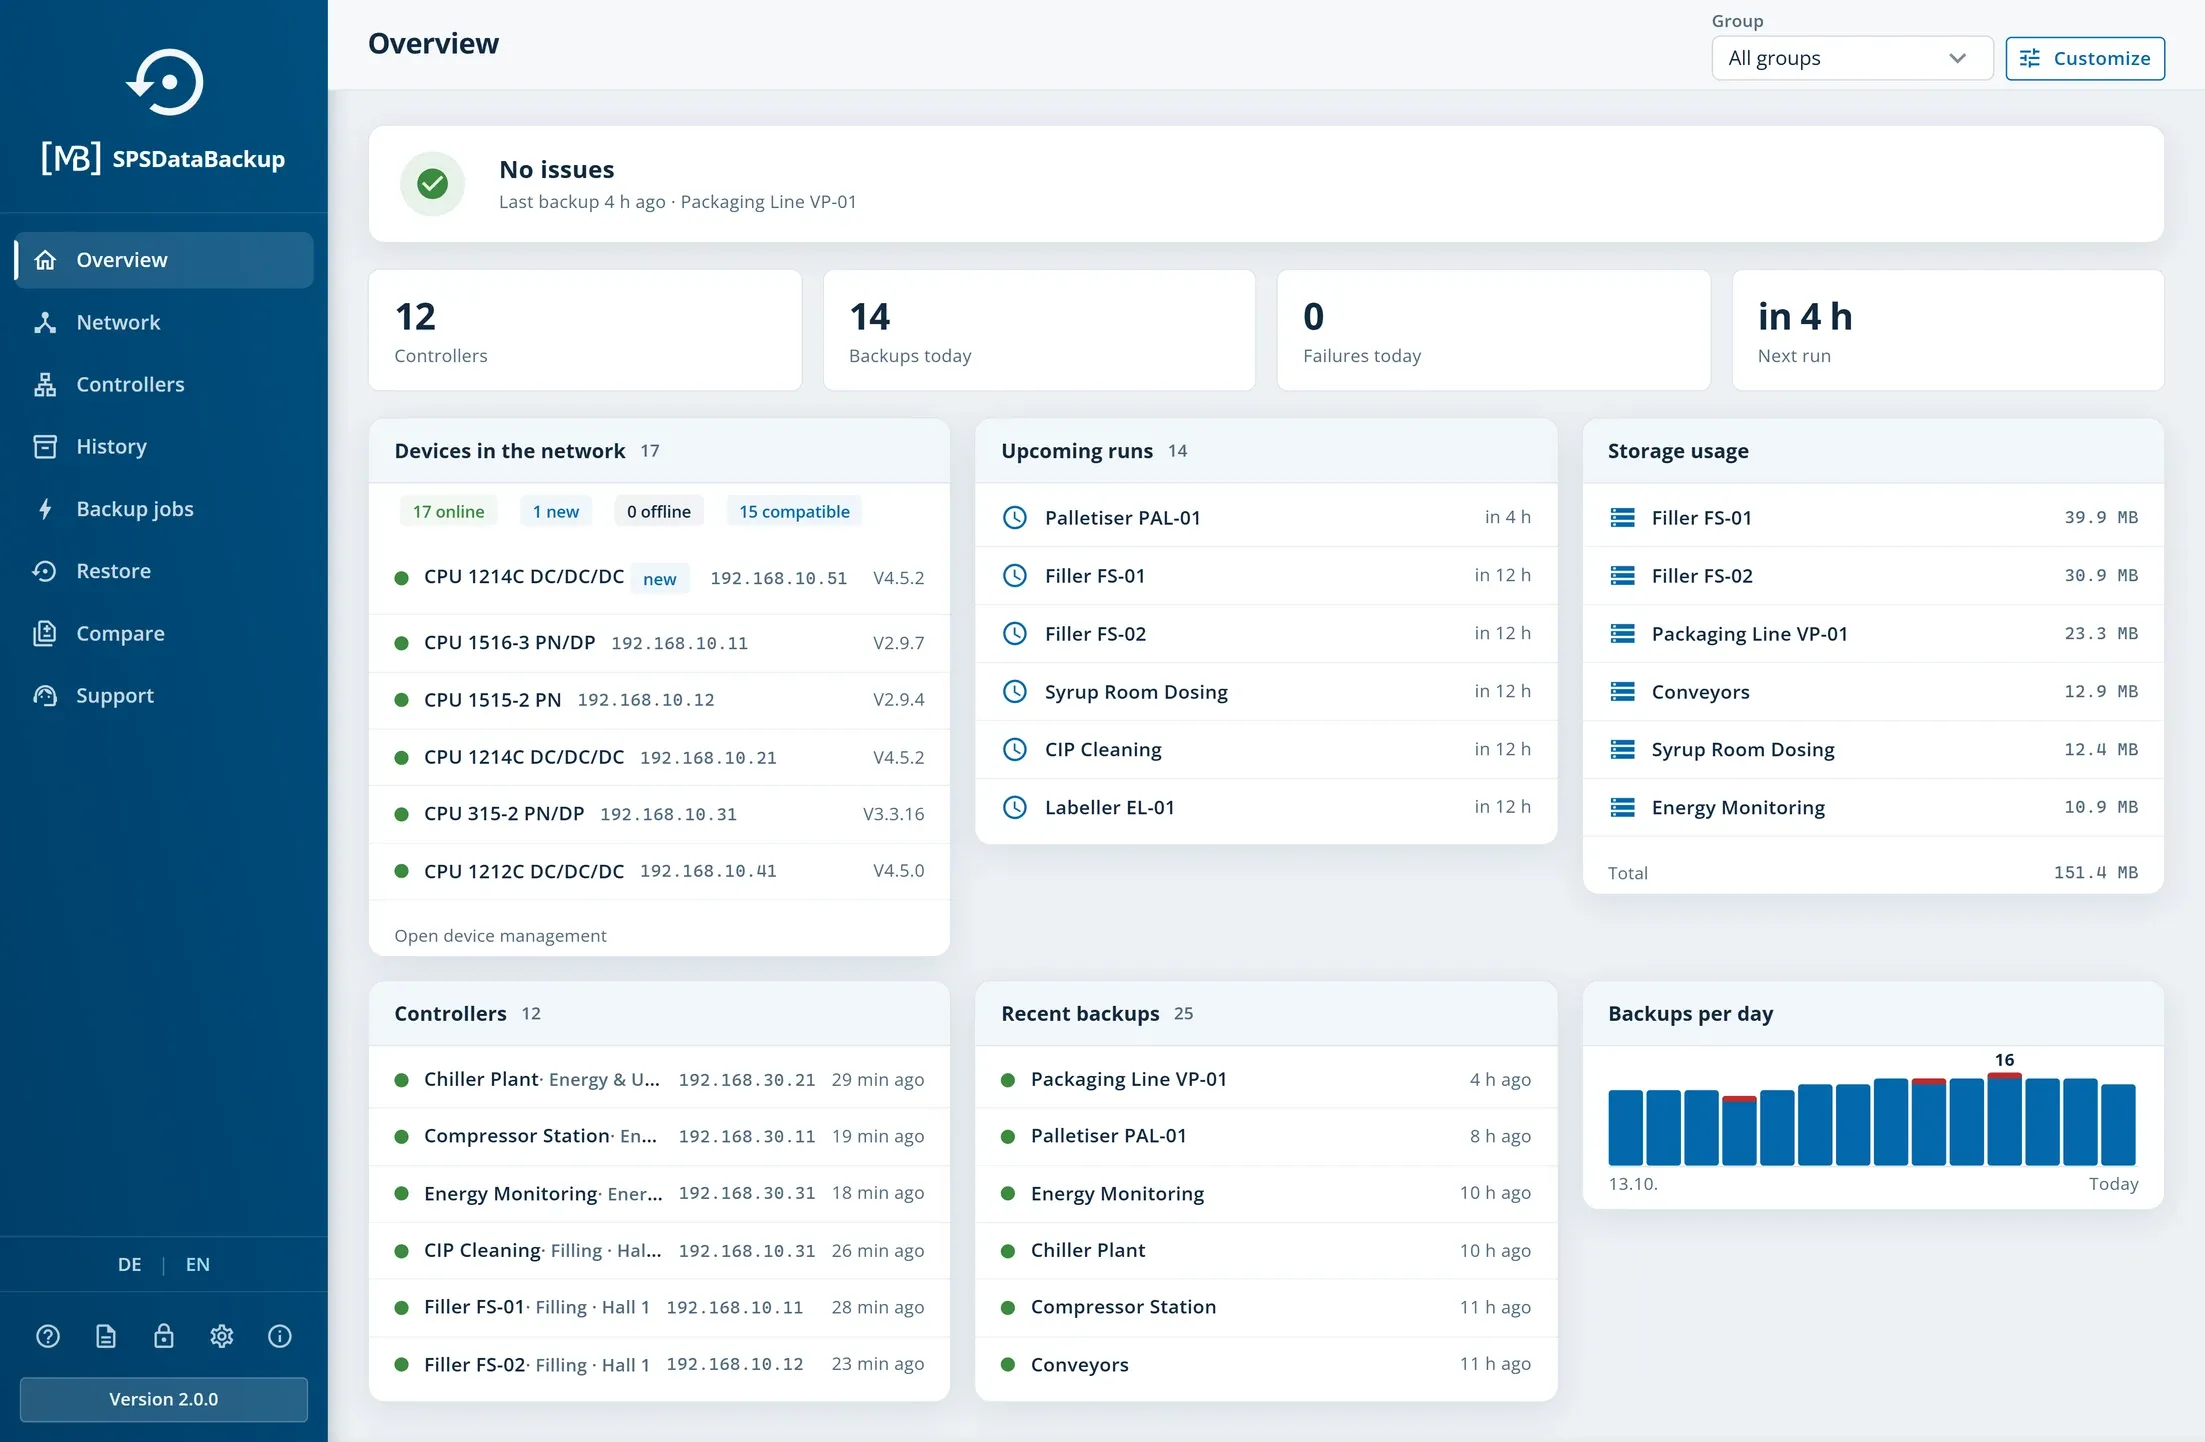This screenshot has height=1442, width=2205.
Task: Click the lock icon in sidebar footer
Action: (x=164, y=1336)
